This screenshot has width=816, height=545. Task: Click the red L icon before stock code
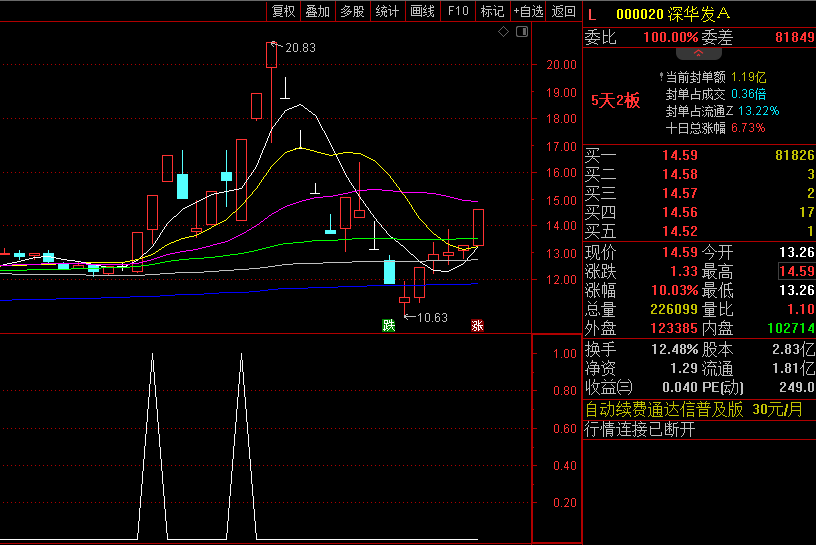[592, 14]
